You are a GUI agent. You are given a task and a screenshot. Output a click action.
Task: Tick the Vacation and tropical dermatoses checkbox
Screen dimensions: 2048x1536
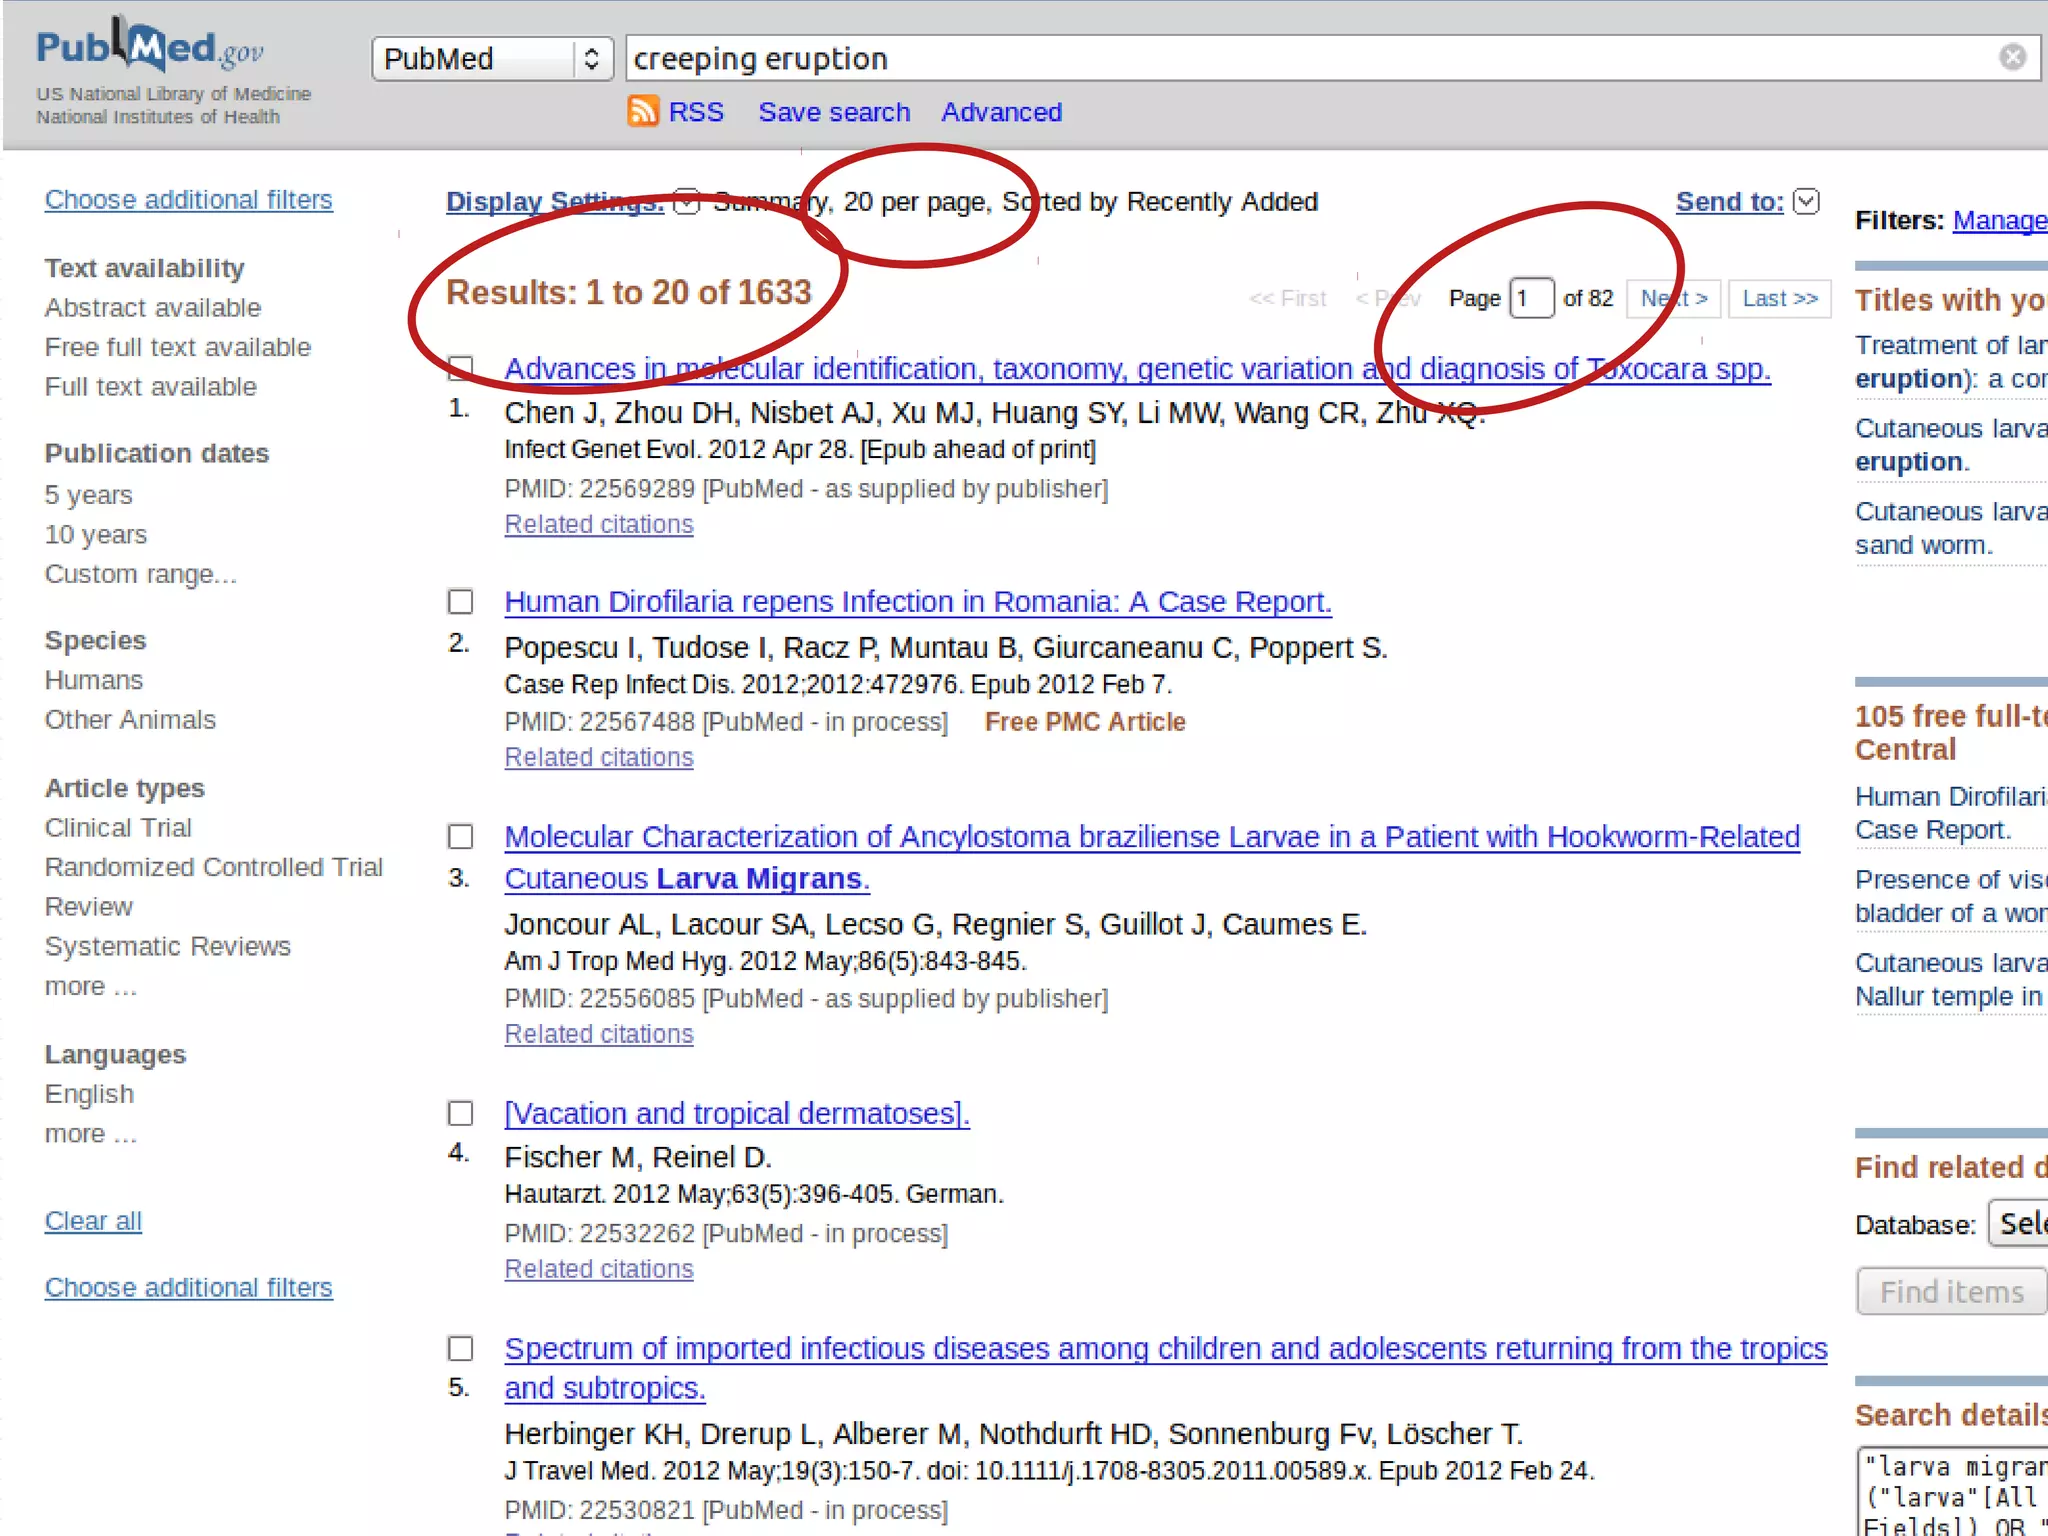click(460, 1113)
